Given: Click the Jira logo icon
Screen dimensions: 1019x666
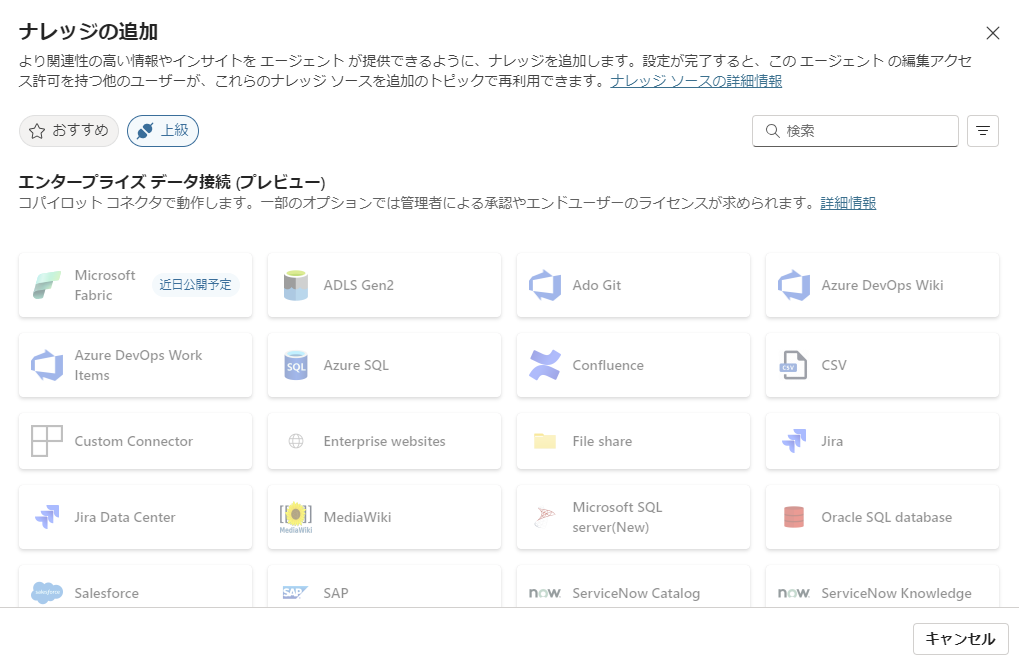Looking at the screenshot, I should [793, 441].
